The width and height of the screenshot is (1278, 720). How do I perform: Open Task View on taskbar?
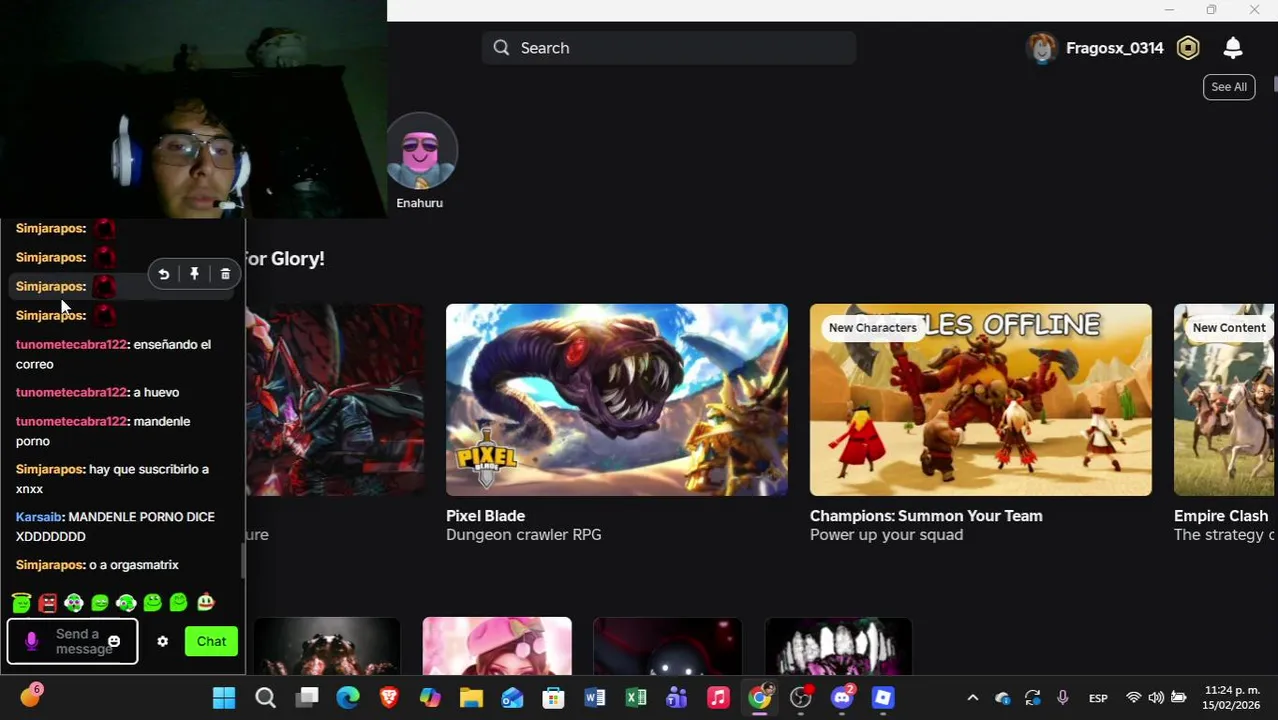pos(307,698)
